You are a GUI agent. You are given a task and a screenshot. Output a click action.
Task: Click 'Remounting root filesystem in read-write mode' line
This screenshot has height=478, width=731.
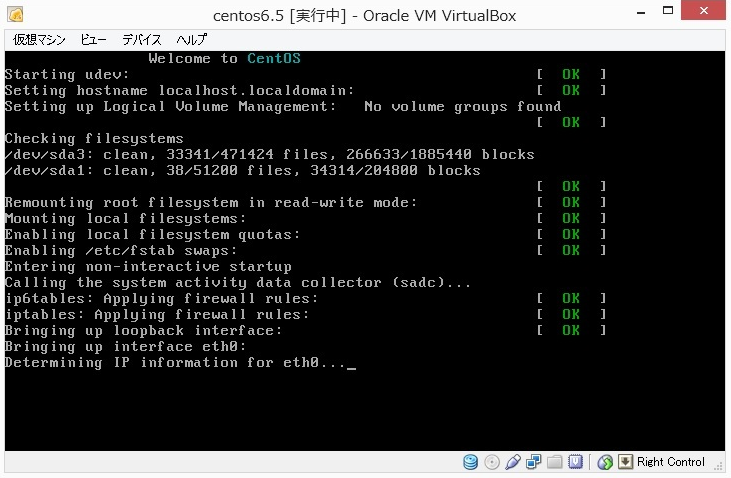click(211, 202)
